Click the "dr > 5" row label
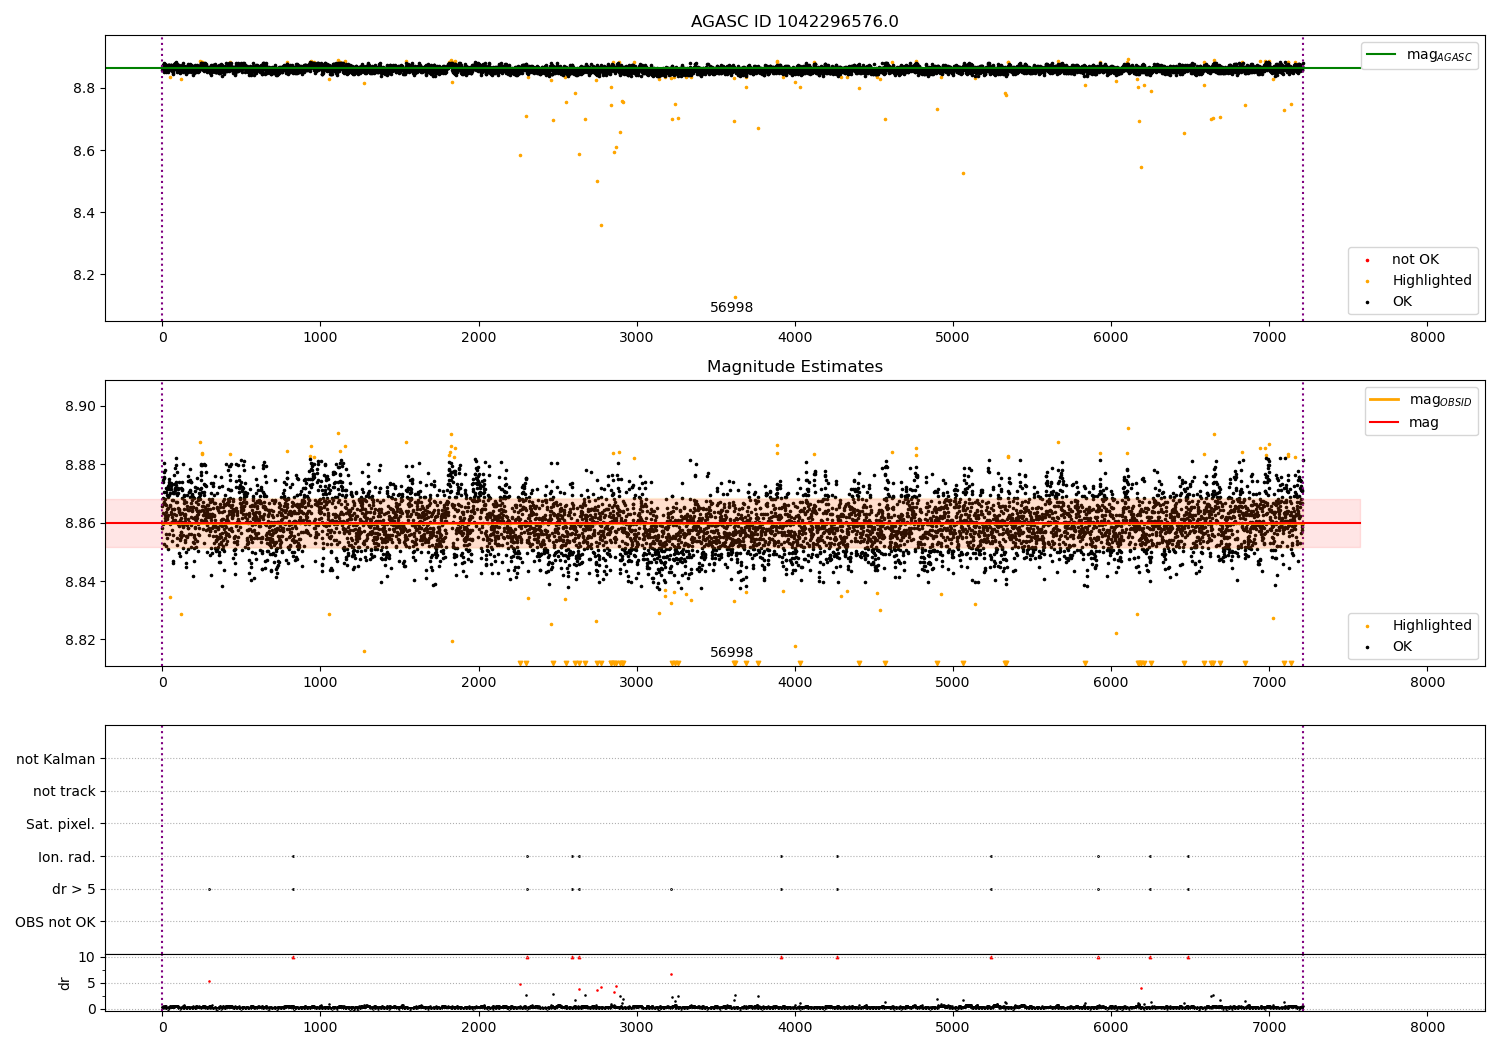1500x1050 pixels. [74, 890]
